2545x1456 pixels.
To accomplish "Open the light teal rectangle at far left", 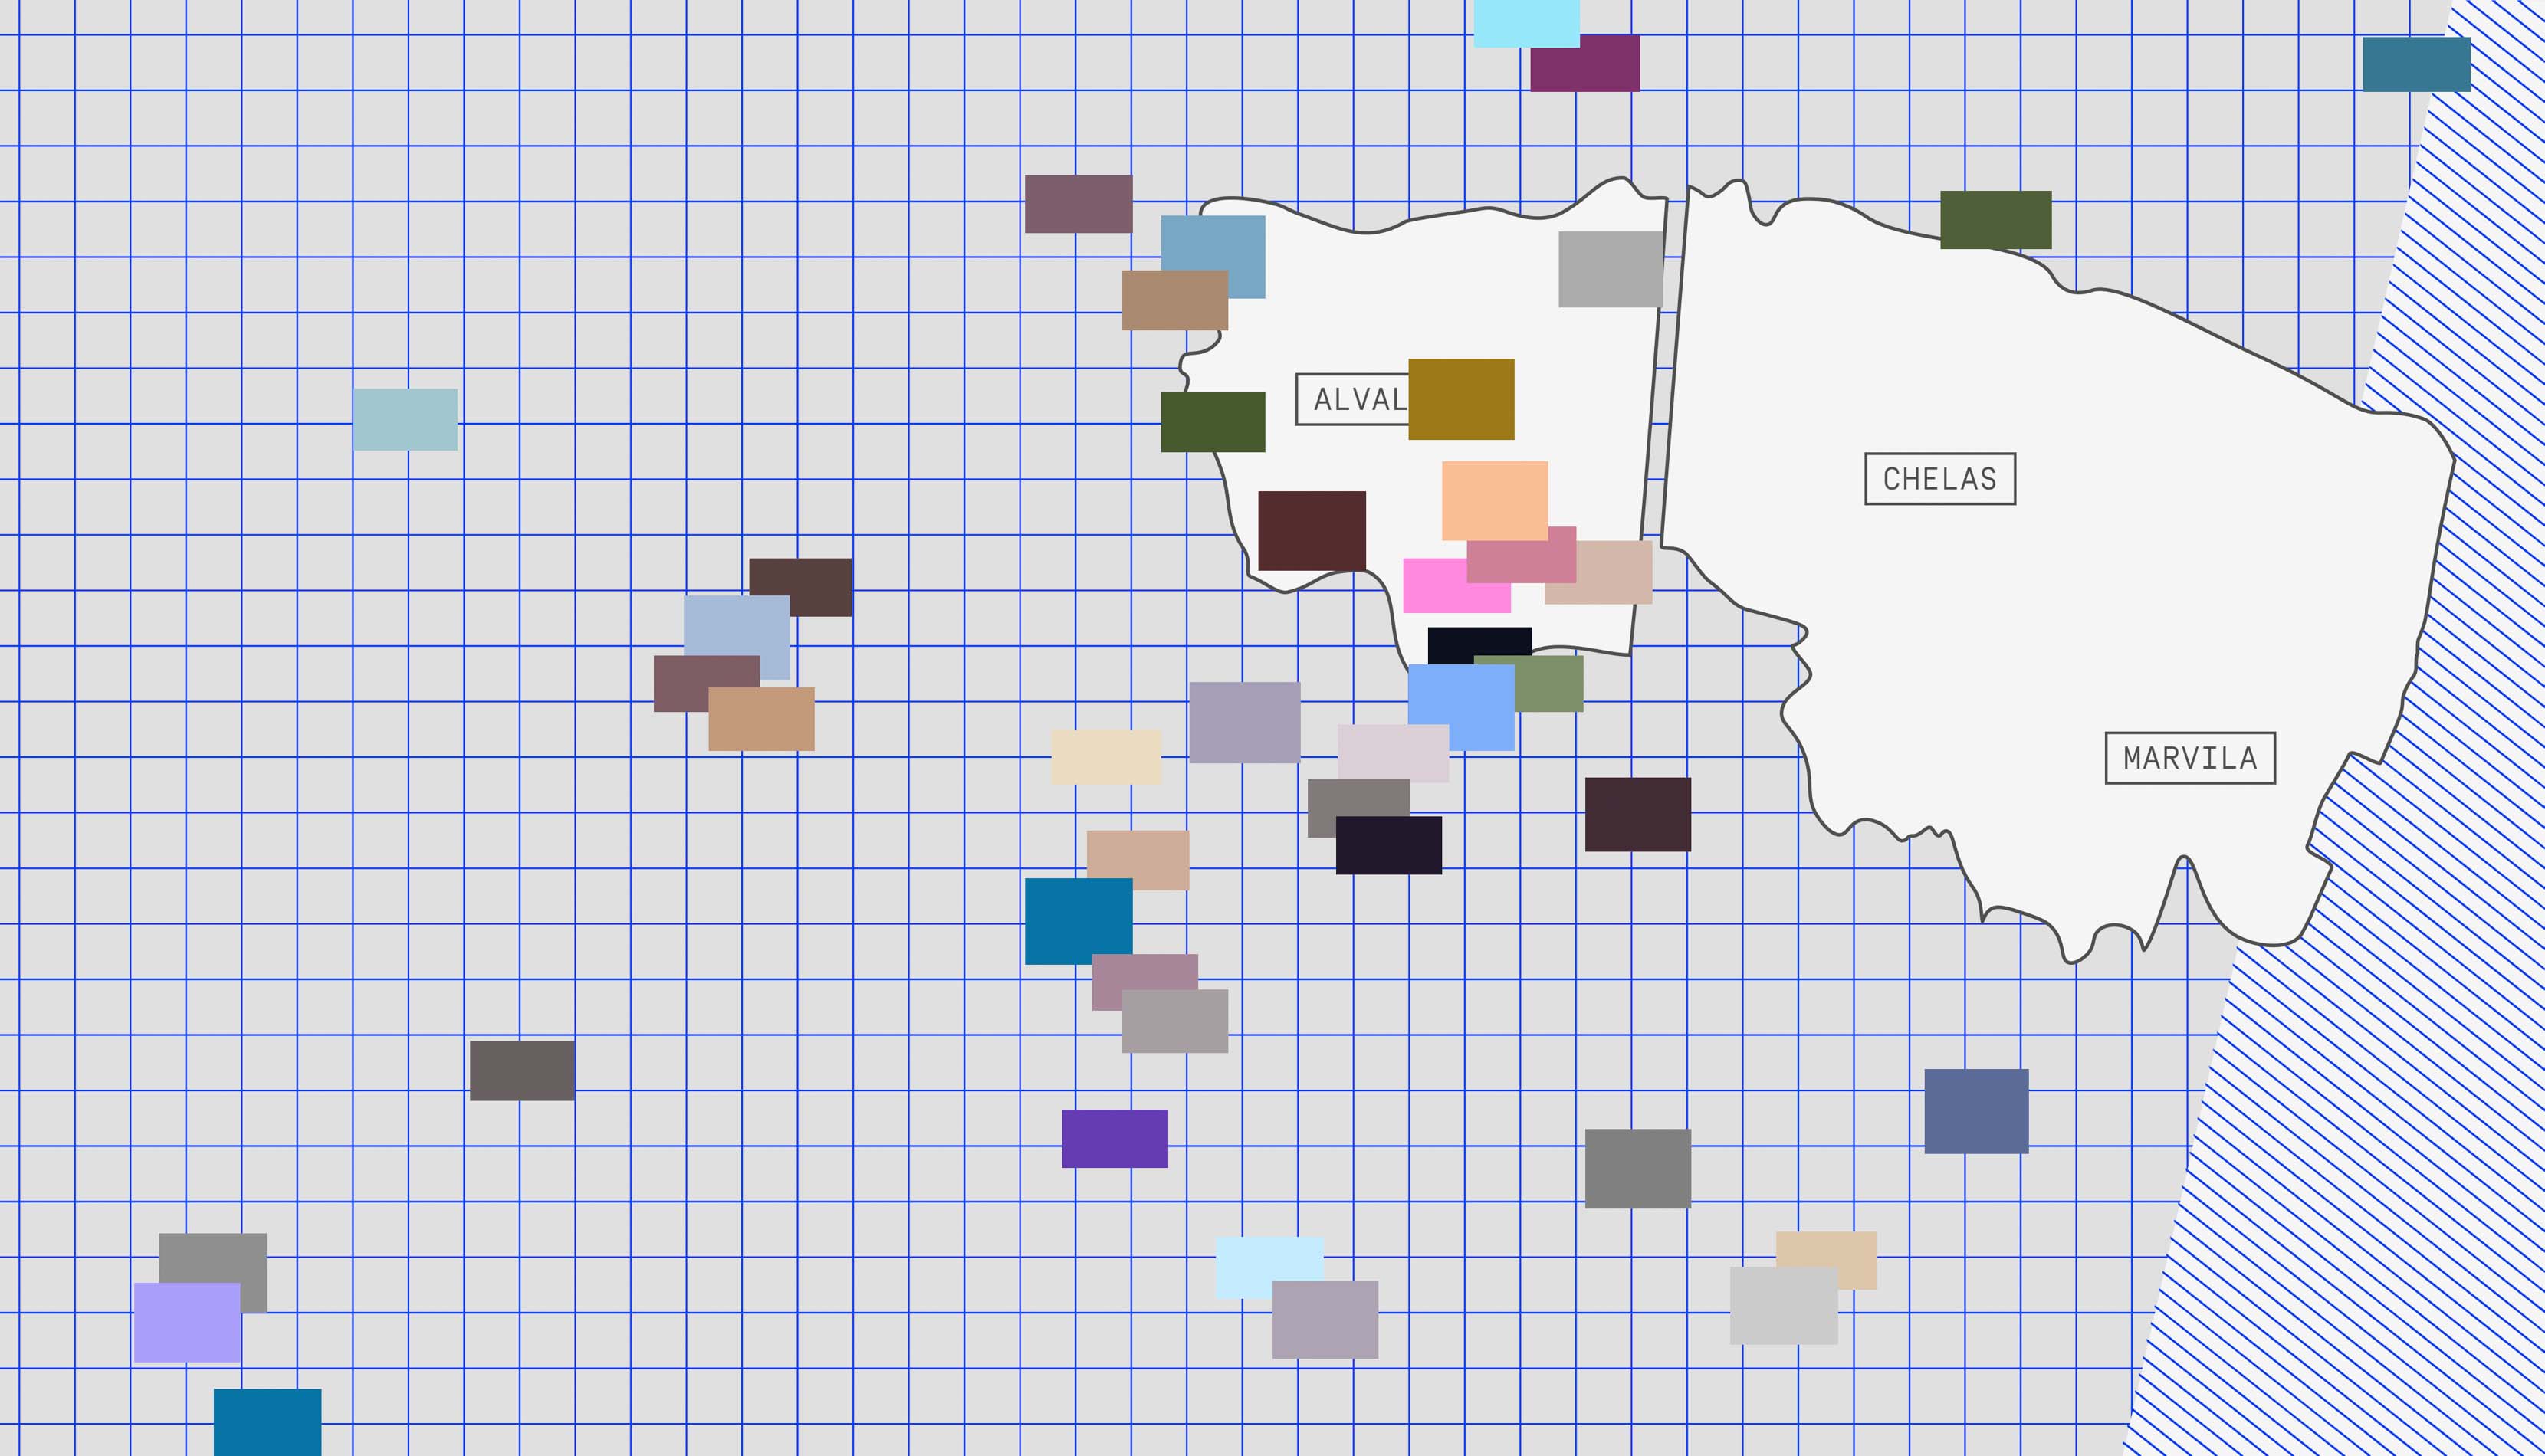I will 405,419.
